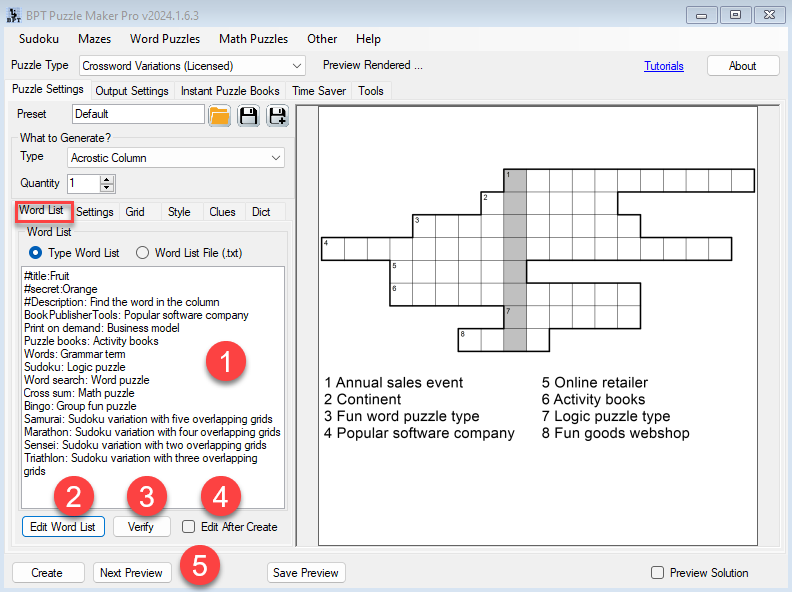Increase Quantity with the up arrow

click(108, 179)
